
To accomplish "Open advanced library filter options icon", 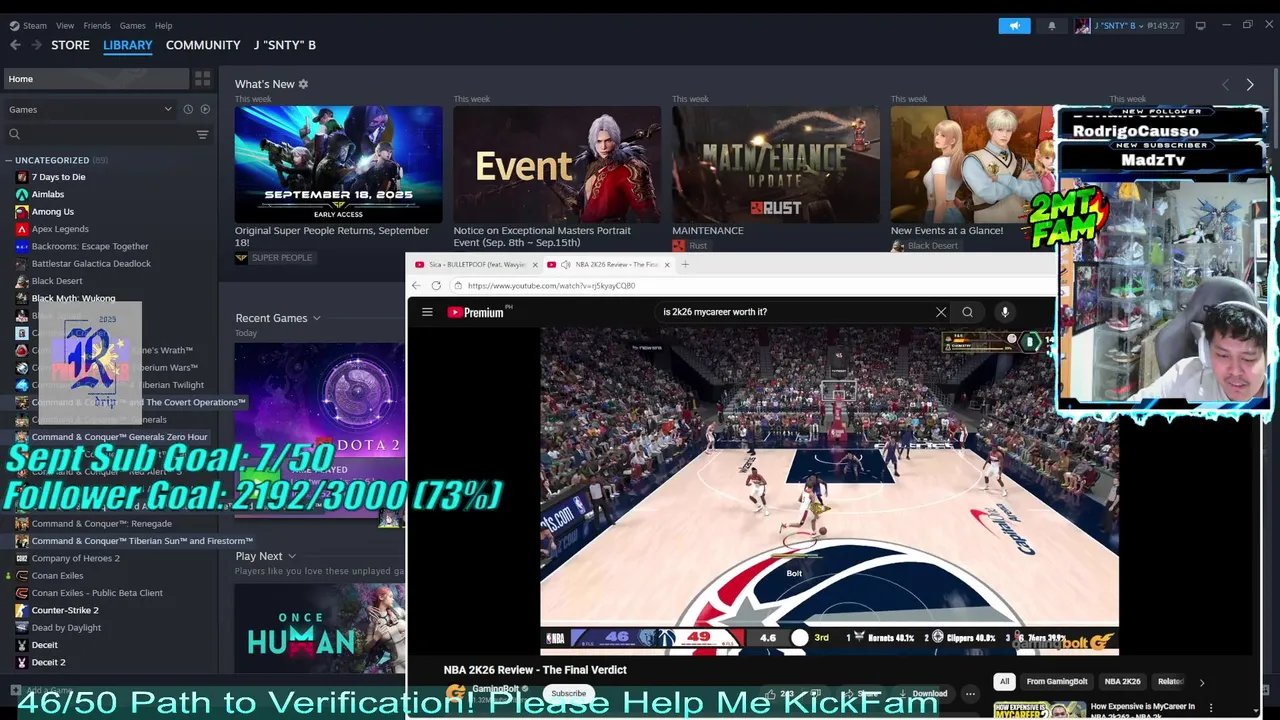I will pyautogui.click(x=202, y=134).
